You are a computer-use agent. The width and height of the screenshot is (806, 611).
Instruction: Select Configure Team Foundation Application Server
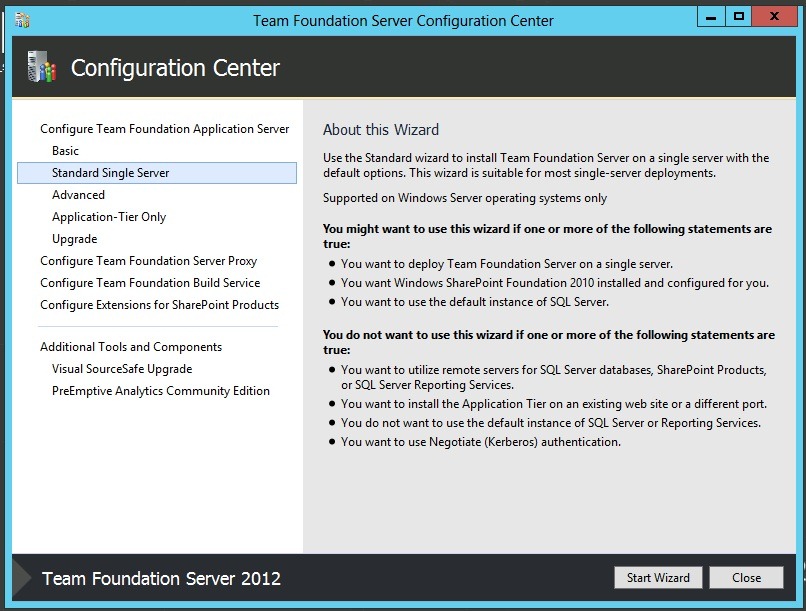pos(164,129)
